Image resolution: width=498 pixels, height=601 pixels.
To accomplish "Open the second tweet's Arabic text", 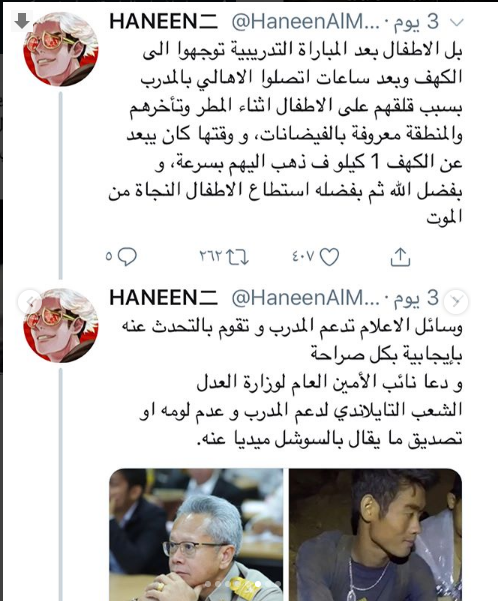I will click(x=291, y=382).
